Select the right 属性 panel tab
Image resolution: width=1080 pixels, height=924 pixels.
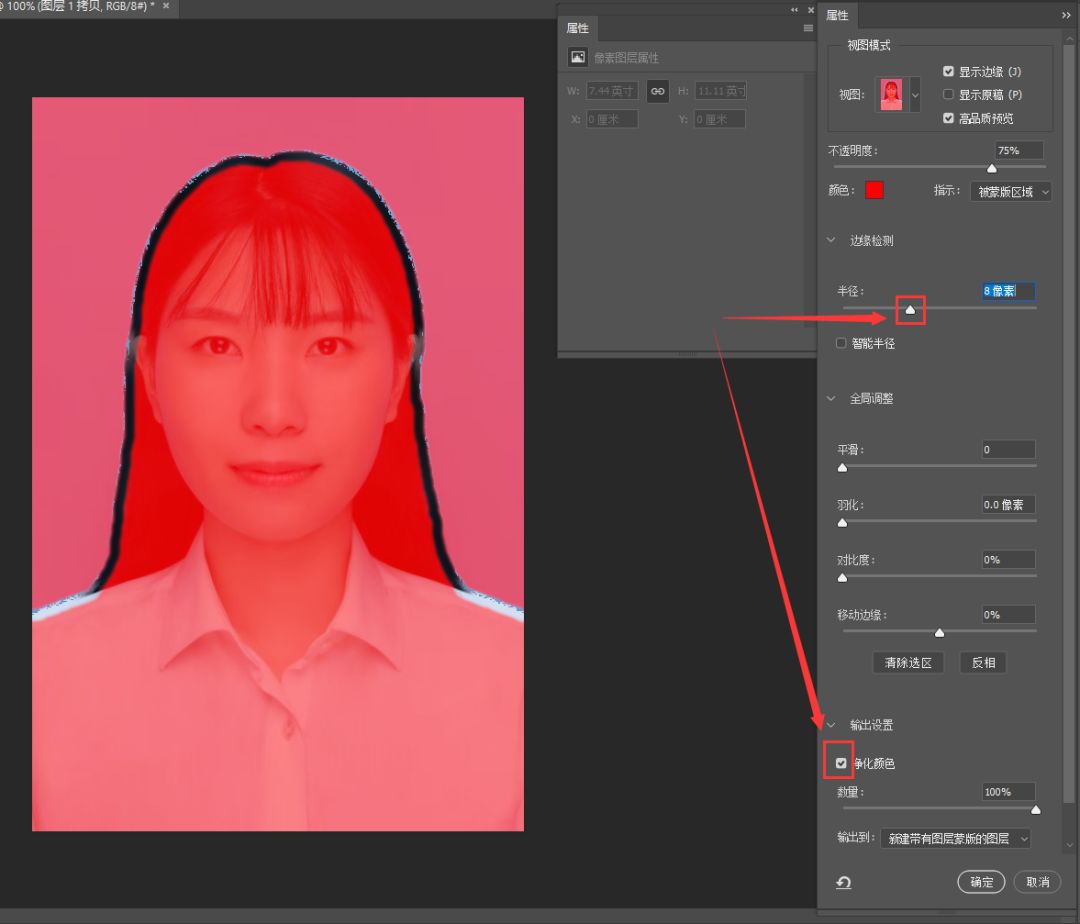click(x=837, y=16)
